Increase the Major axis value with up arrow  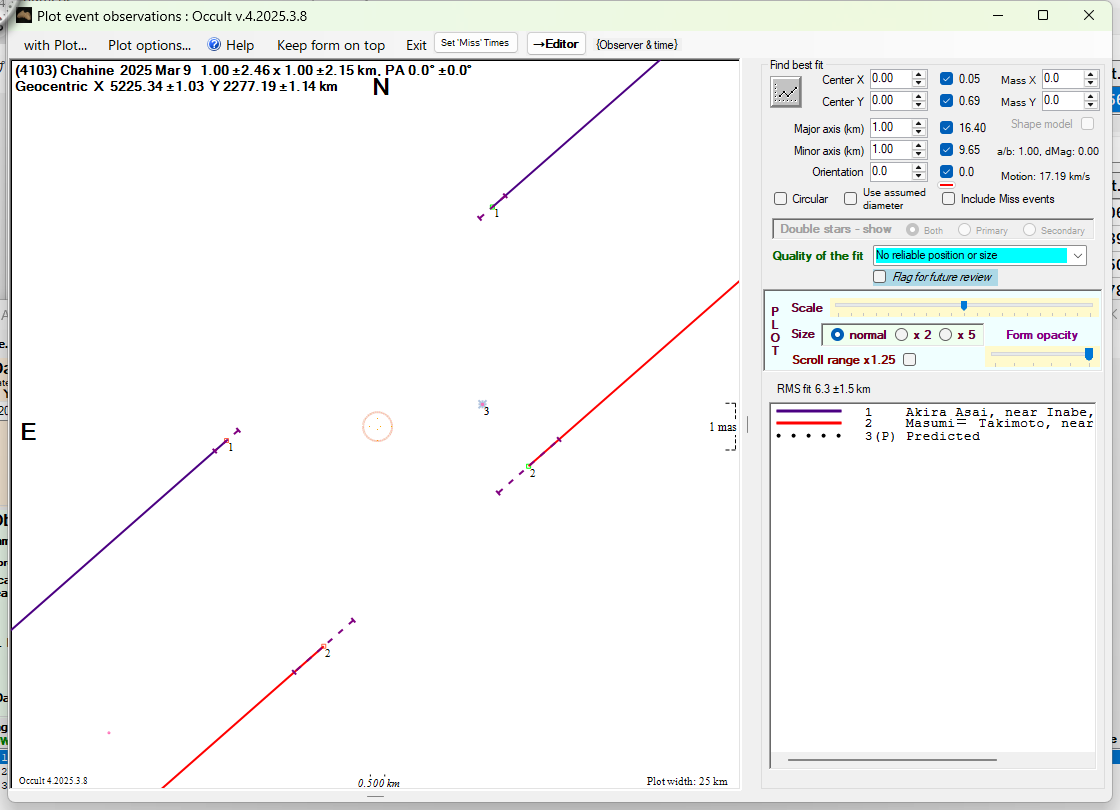click(x=919, y=123)
